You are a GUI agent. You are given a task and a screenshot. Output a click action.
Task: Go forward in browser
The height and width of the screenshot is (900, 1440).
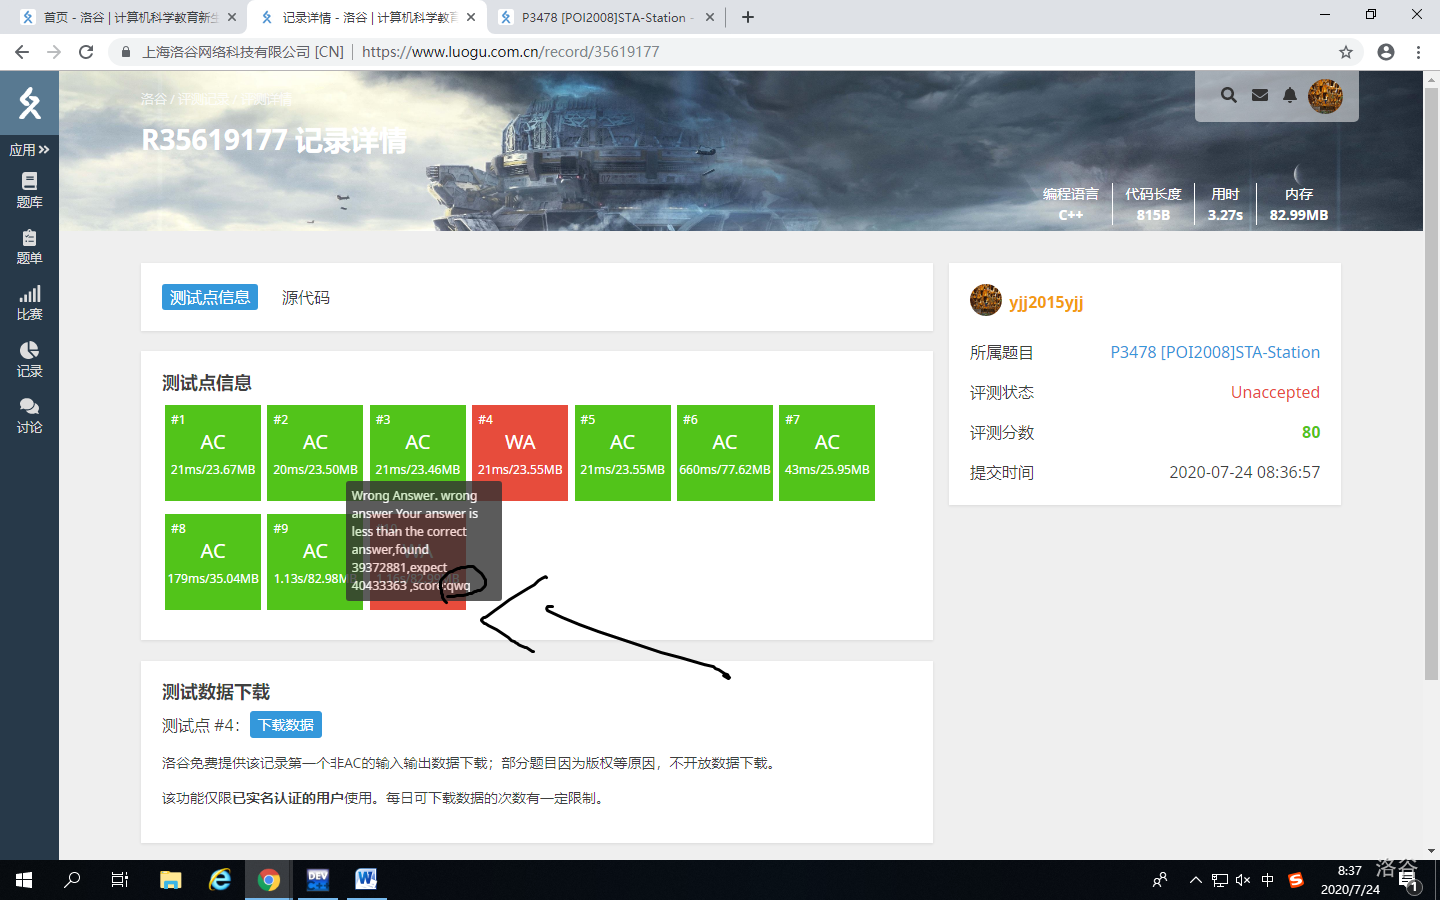coord(54,52)
